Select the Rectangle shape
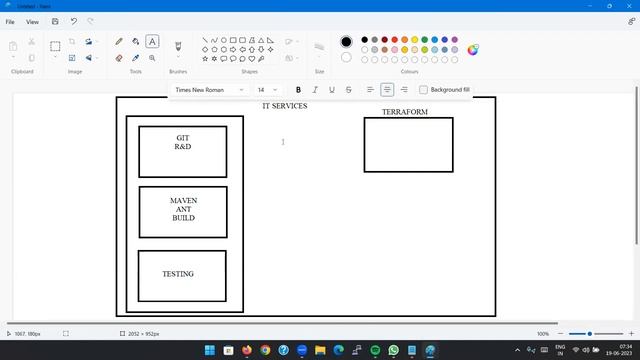Image resolution: width=640 pixels, height=360 pixels. (x=233, y=40)
